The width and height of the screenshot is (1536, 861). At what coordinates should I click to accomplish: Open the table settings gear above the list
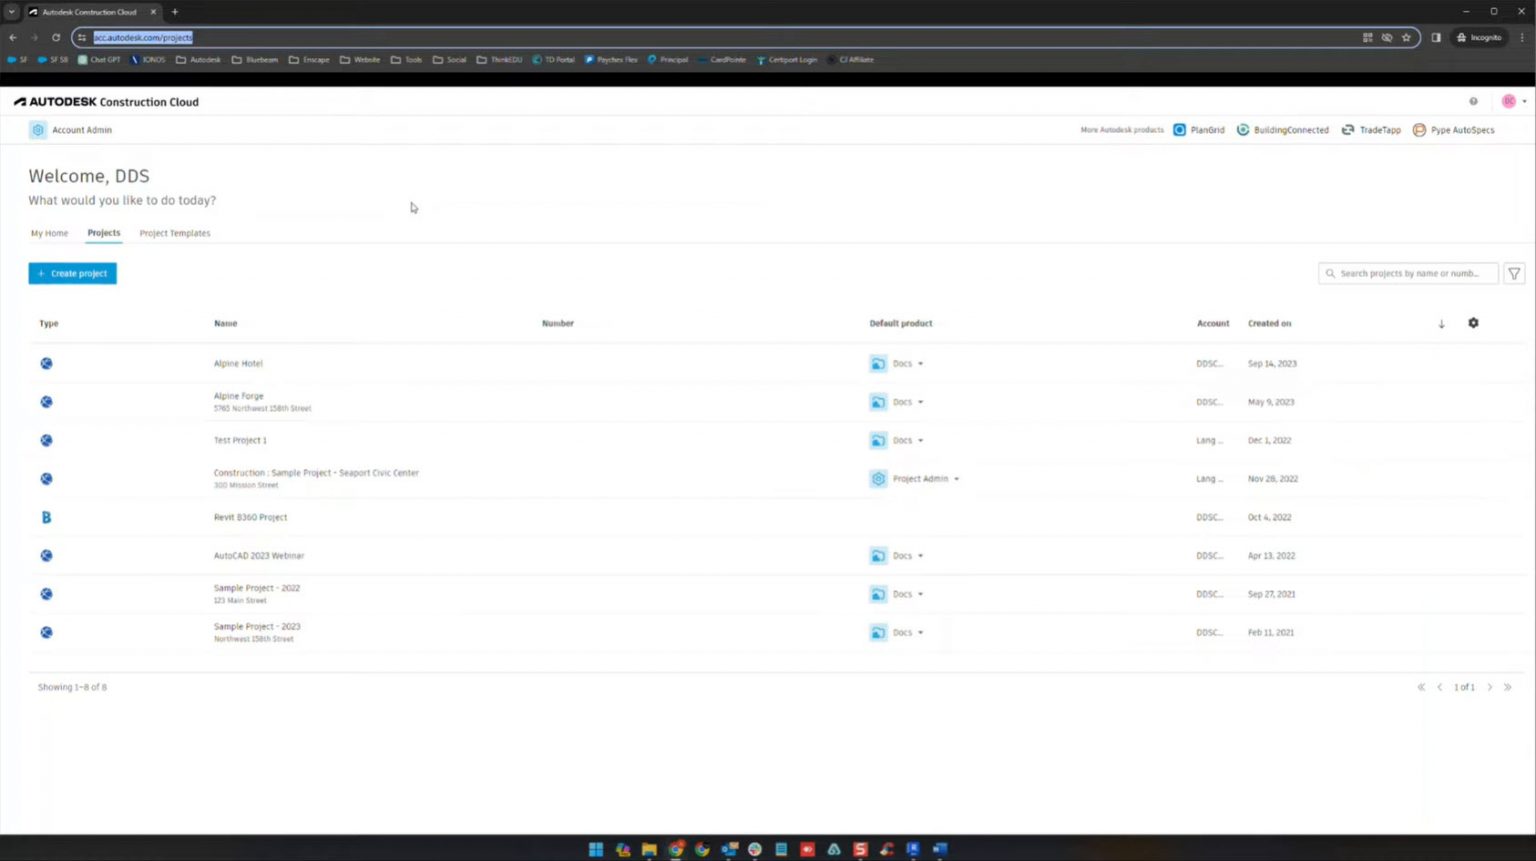[1473, 323]
